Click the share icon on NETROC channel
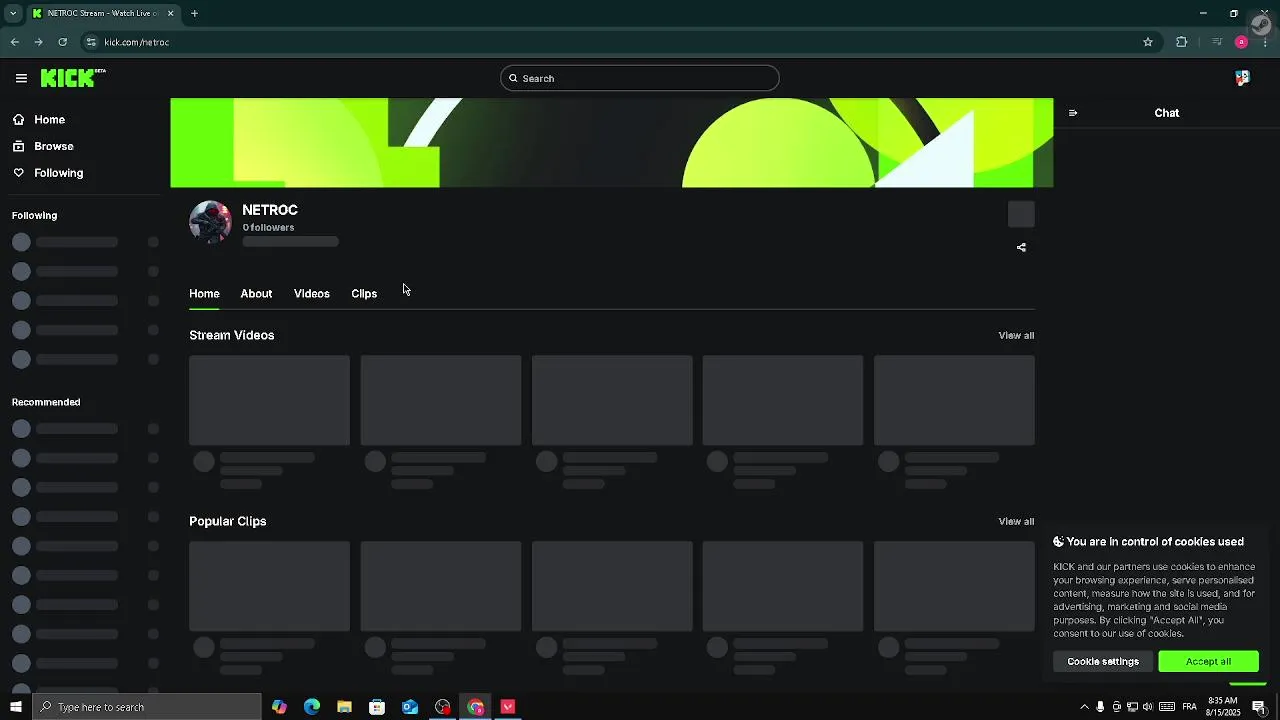The height and width of the screenshot is (720, 1280). click(1021, 247)
